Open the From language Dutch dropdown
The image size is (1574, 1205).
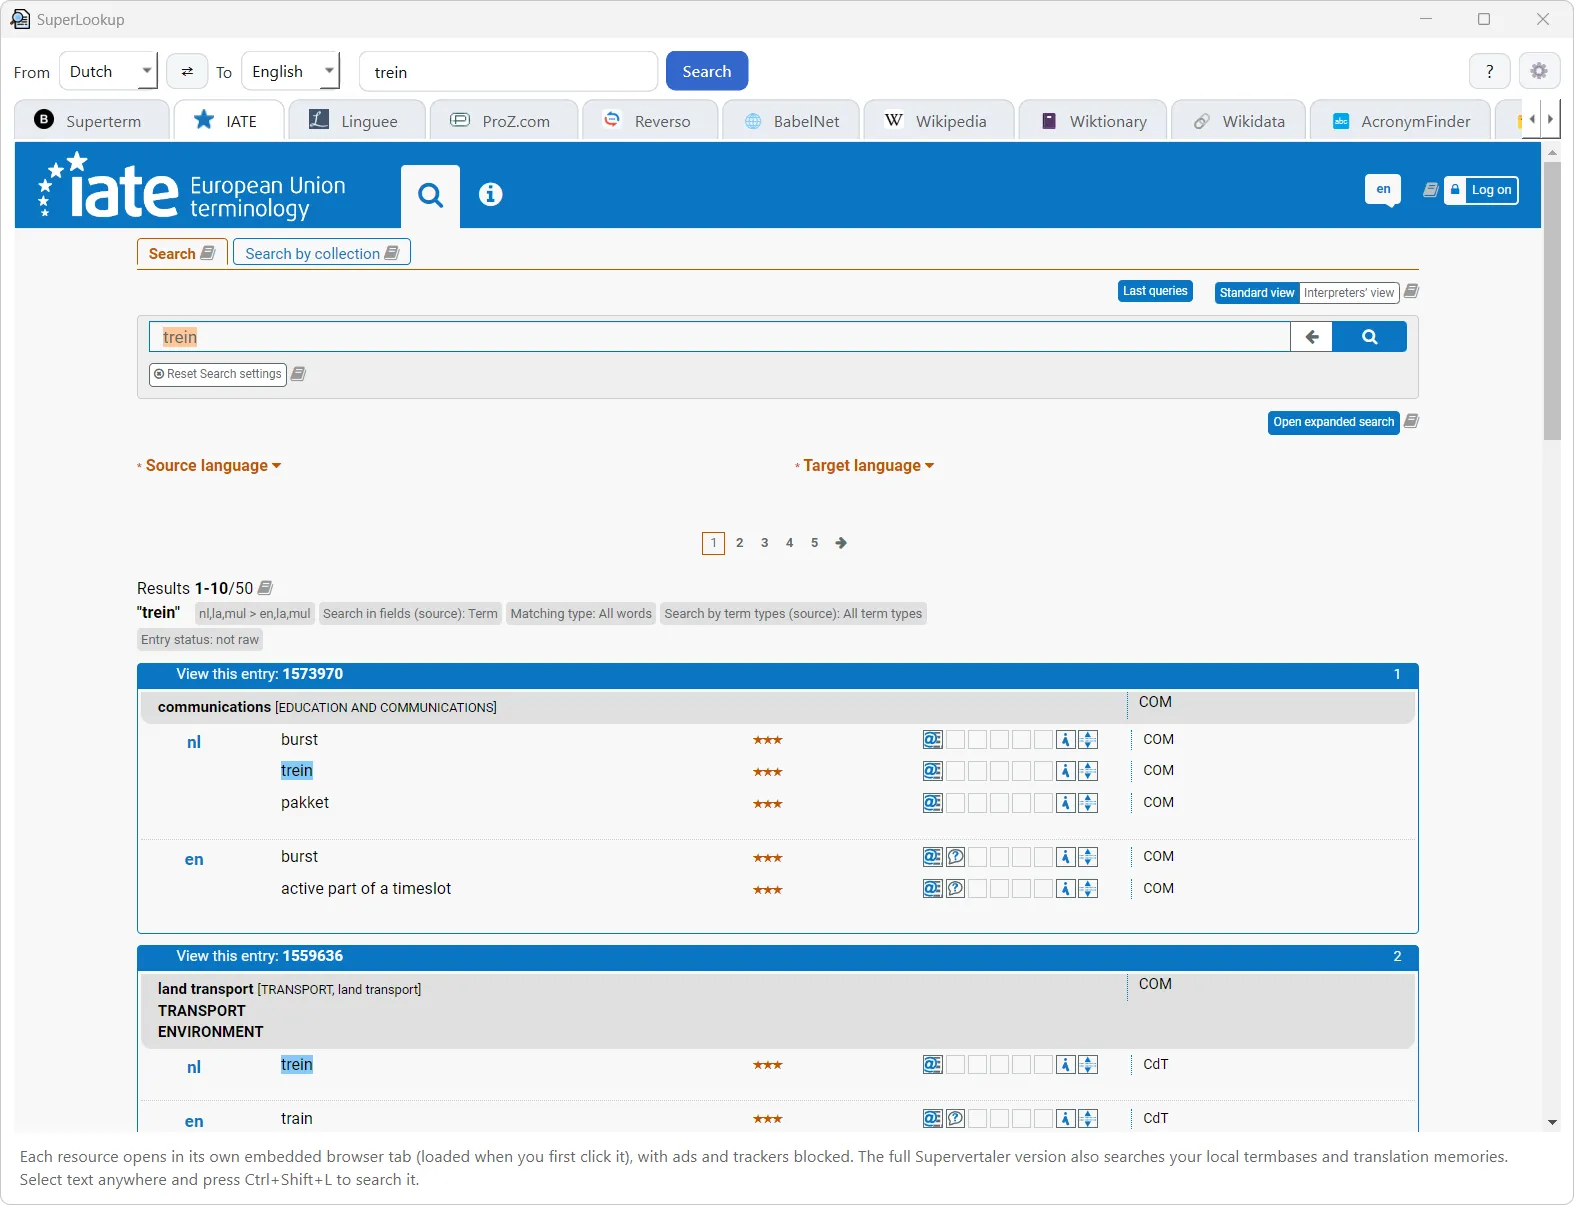coord(108,72)
